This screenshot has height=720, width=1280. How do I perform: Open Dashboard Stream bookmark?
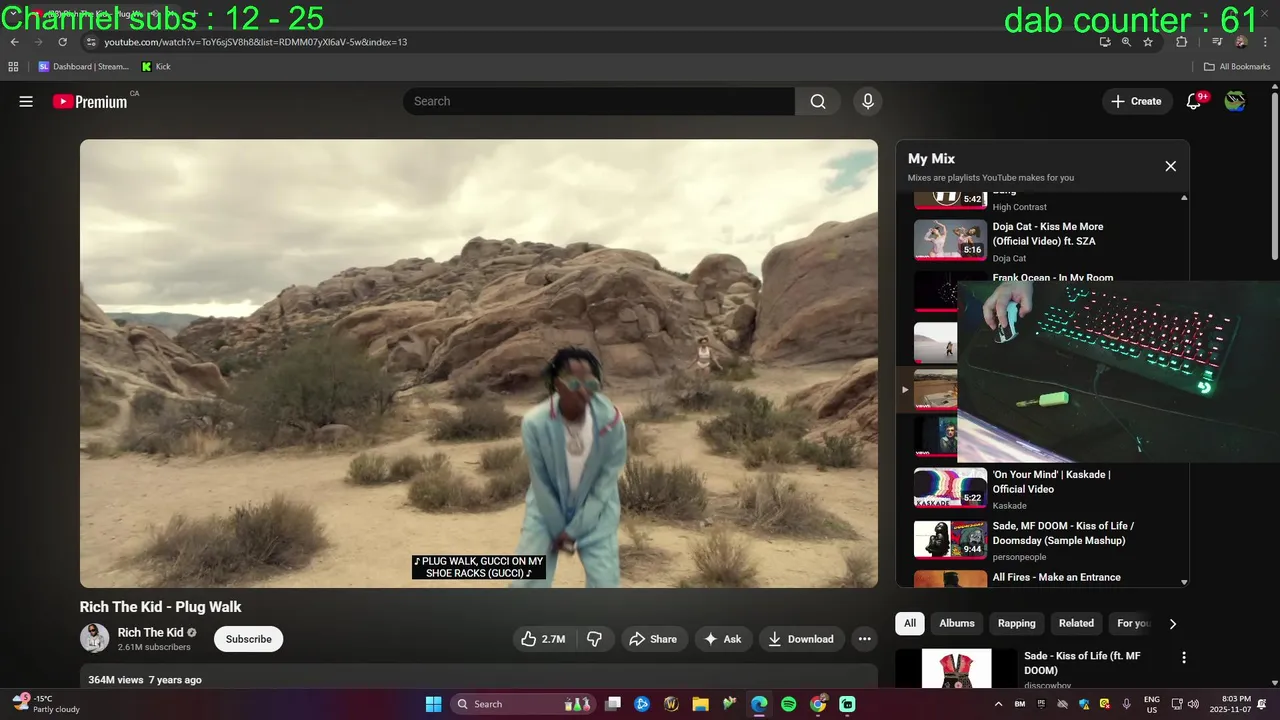tap(84, 67)
